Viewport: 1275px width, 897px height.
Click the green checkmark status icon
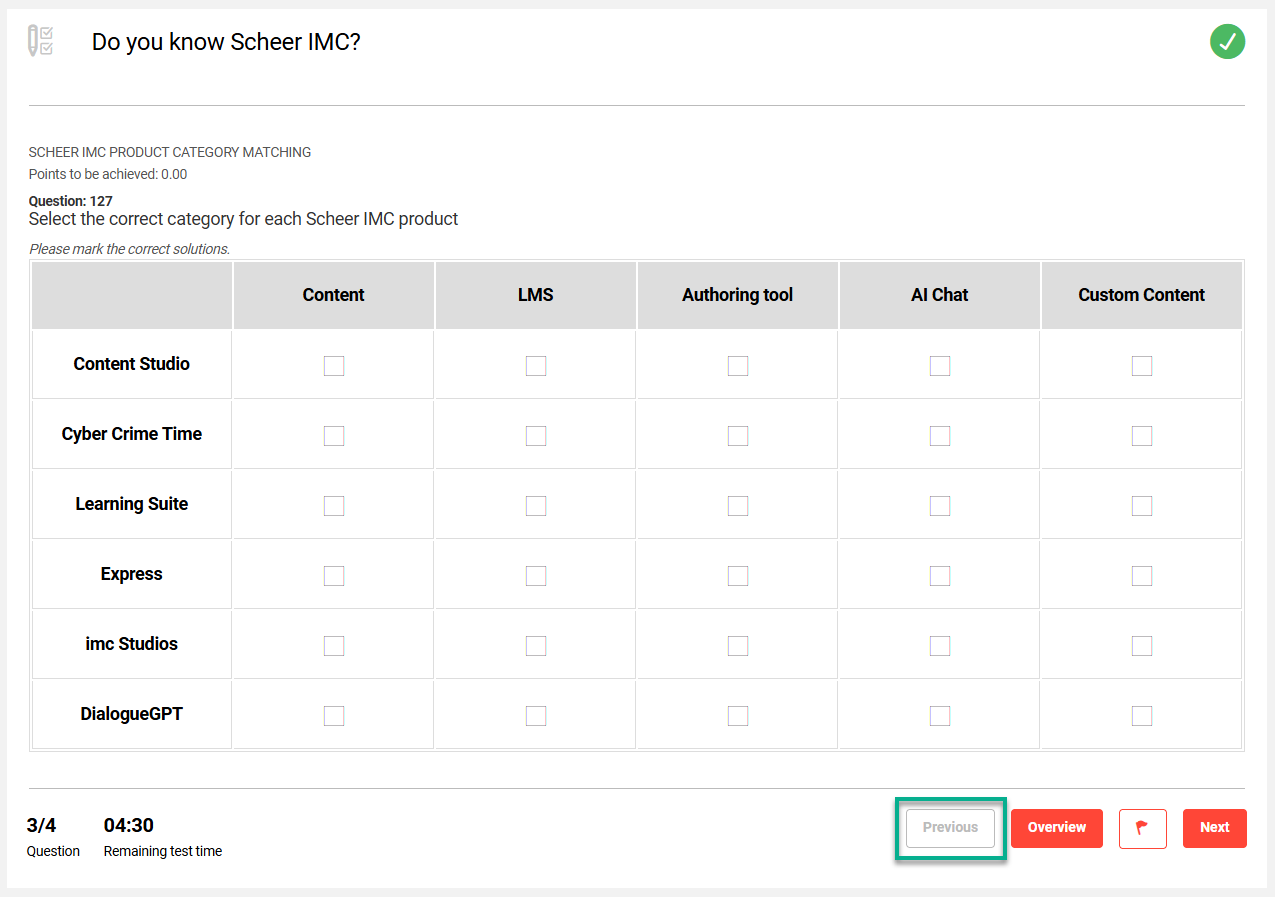[1227, 41]
